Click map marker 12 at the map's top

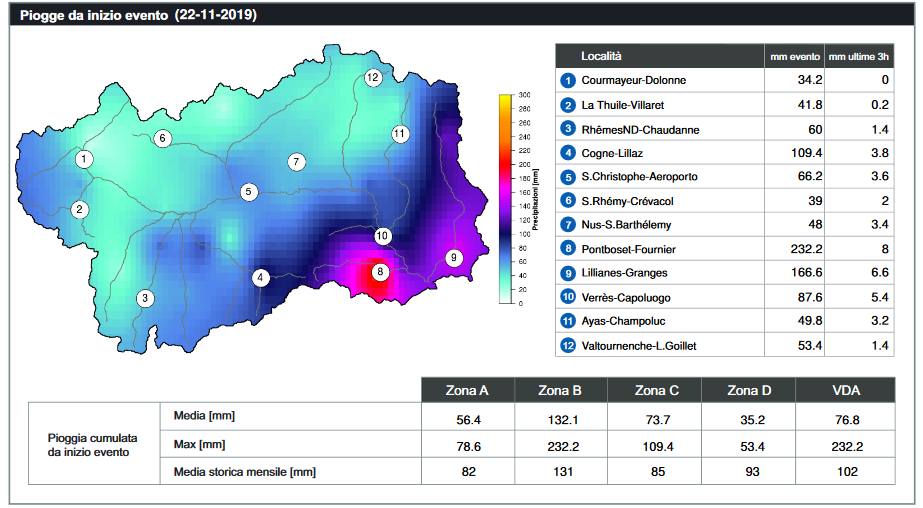(373, 77)
